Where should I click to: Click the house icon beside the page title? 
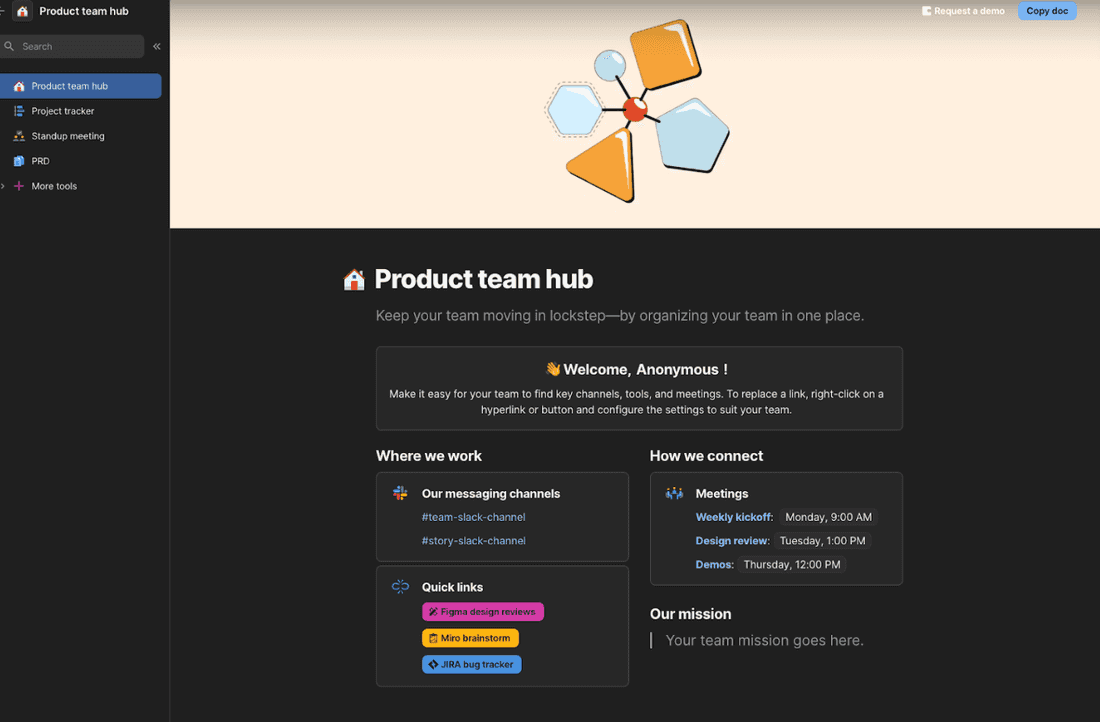(x=354, y=280)
